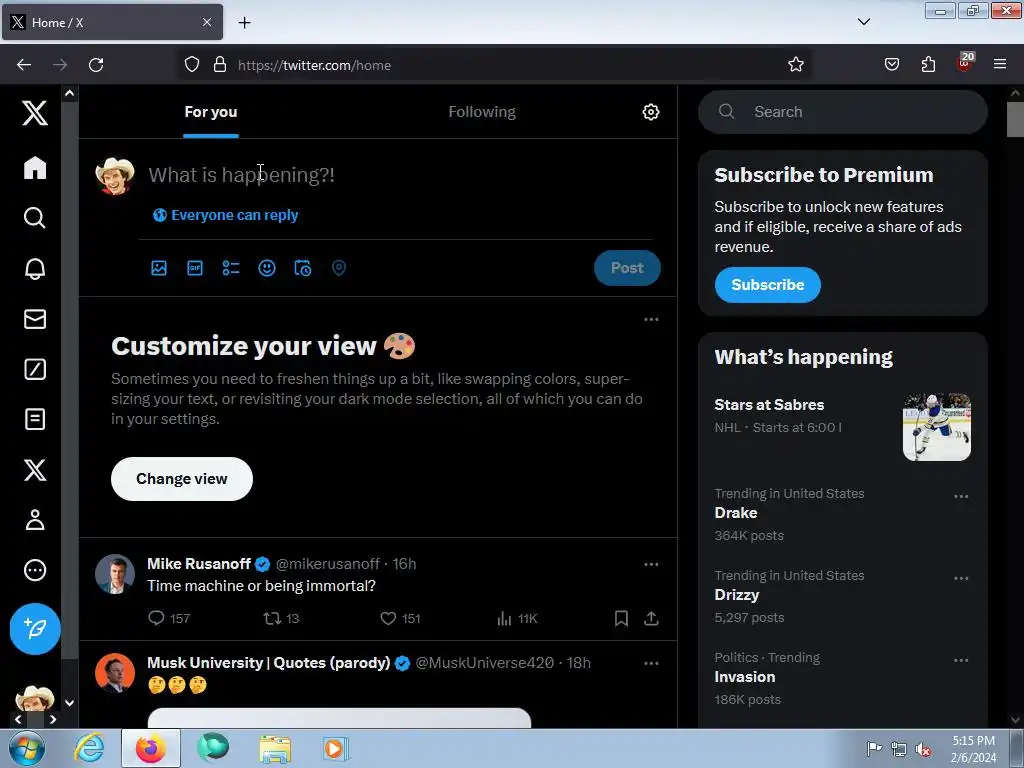Reply to Mike Rusanoff's post
This screenshot has width=1024, height=768.
pos(168,618)
